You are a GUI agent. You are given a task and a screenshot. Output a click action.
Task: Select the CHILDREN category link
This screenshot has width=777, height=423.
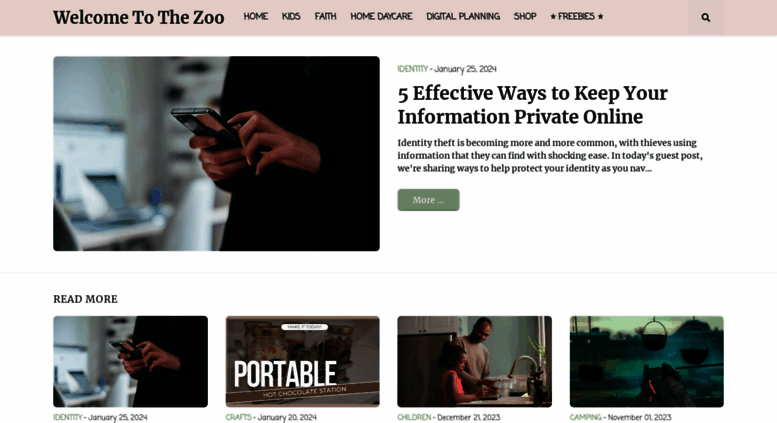point(414,417)
